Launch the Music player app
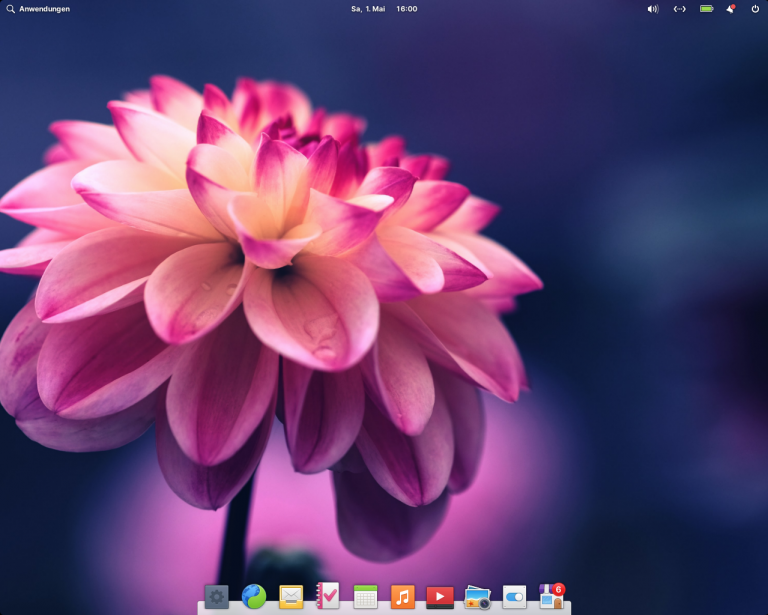Viewport: 768px width, 615px height. pos(403,596)
